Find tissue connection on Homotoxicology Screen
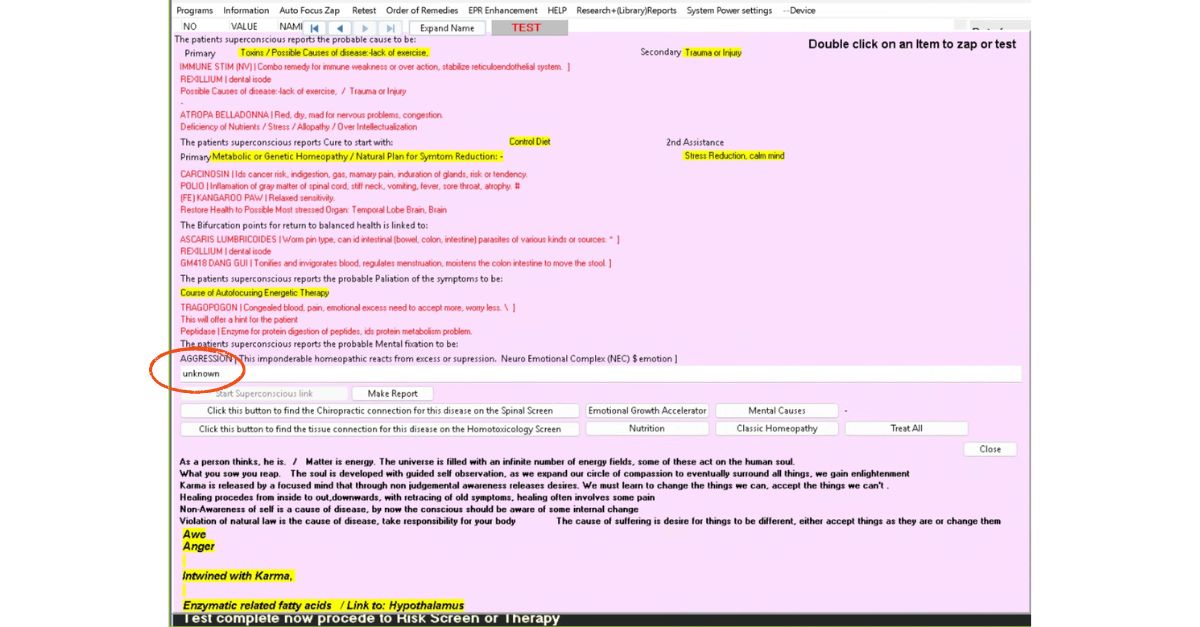Image resolution: width=1200 pixels, height=627 pixels. click(x=380, y=429)
